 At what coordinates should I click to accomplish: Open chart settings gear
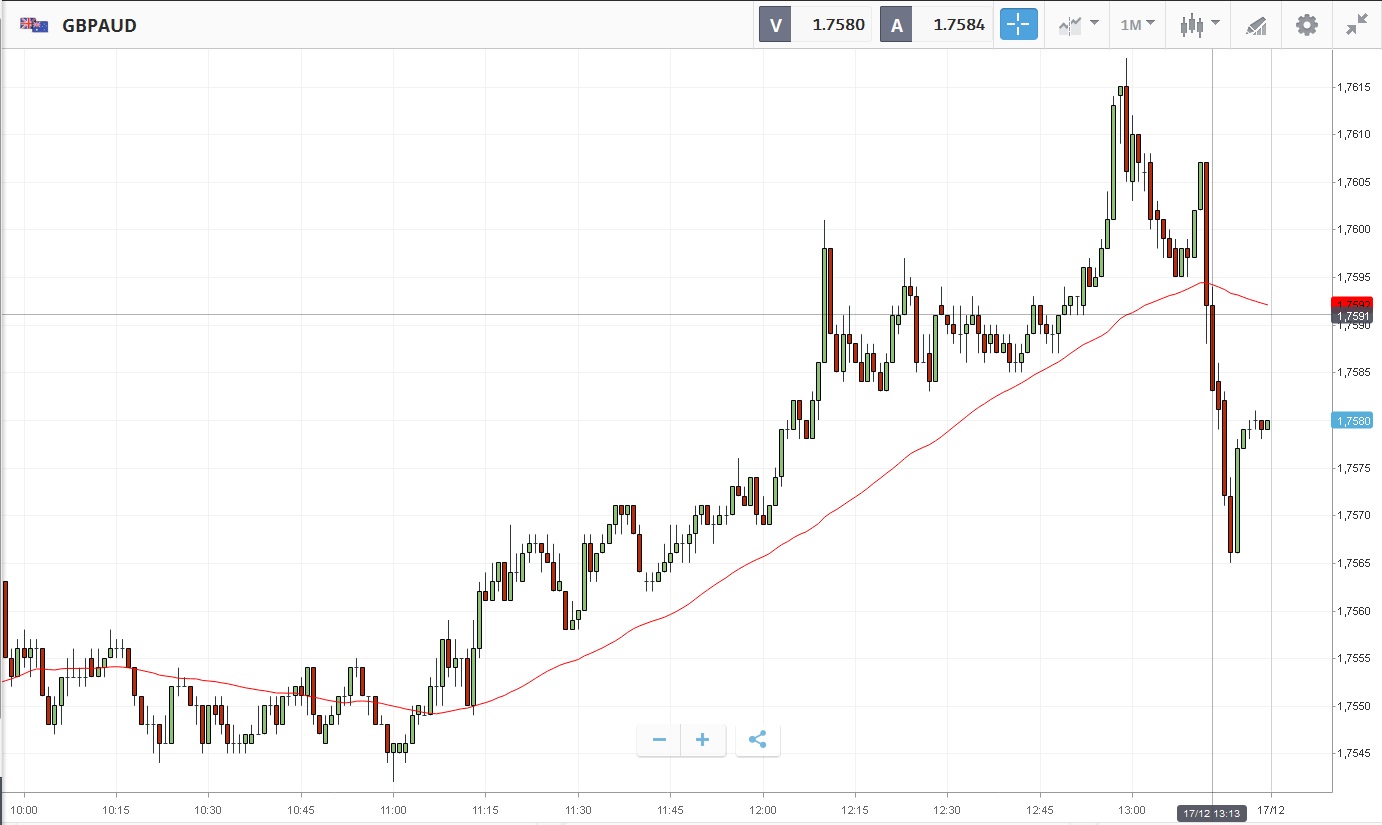1307,25
